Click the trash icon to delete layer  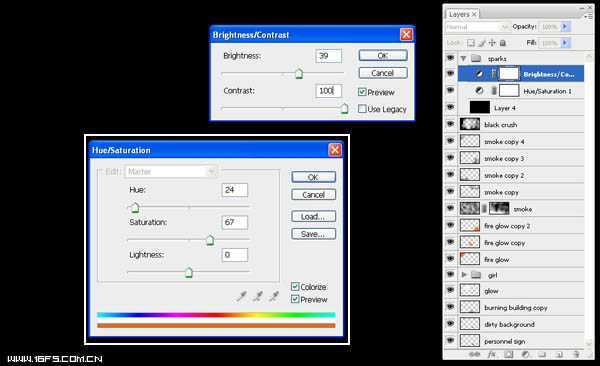tap(576, 355)
